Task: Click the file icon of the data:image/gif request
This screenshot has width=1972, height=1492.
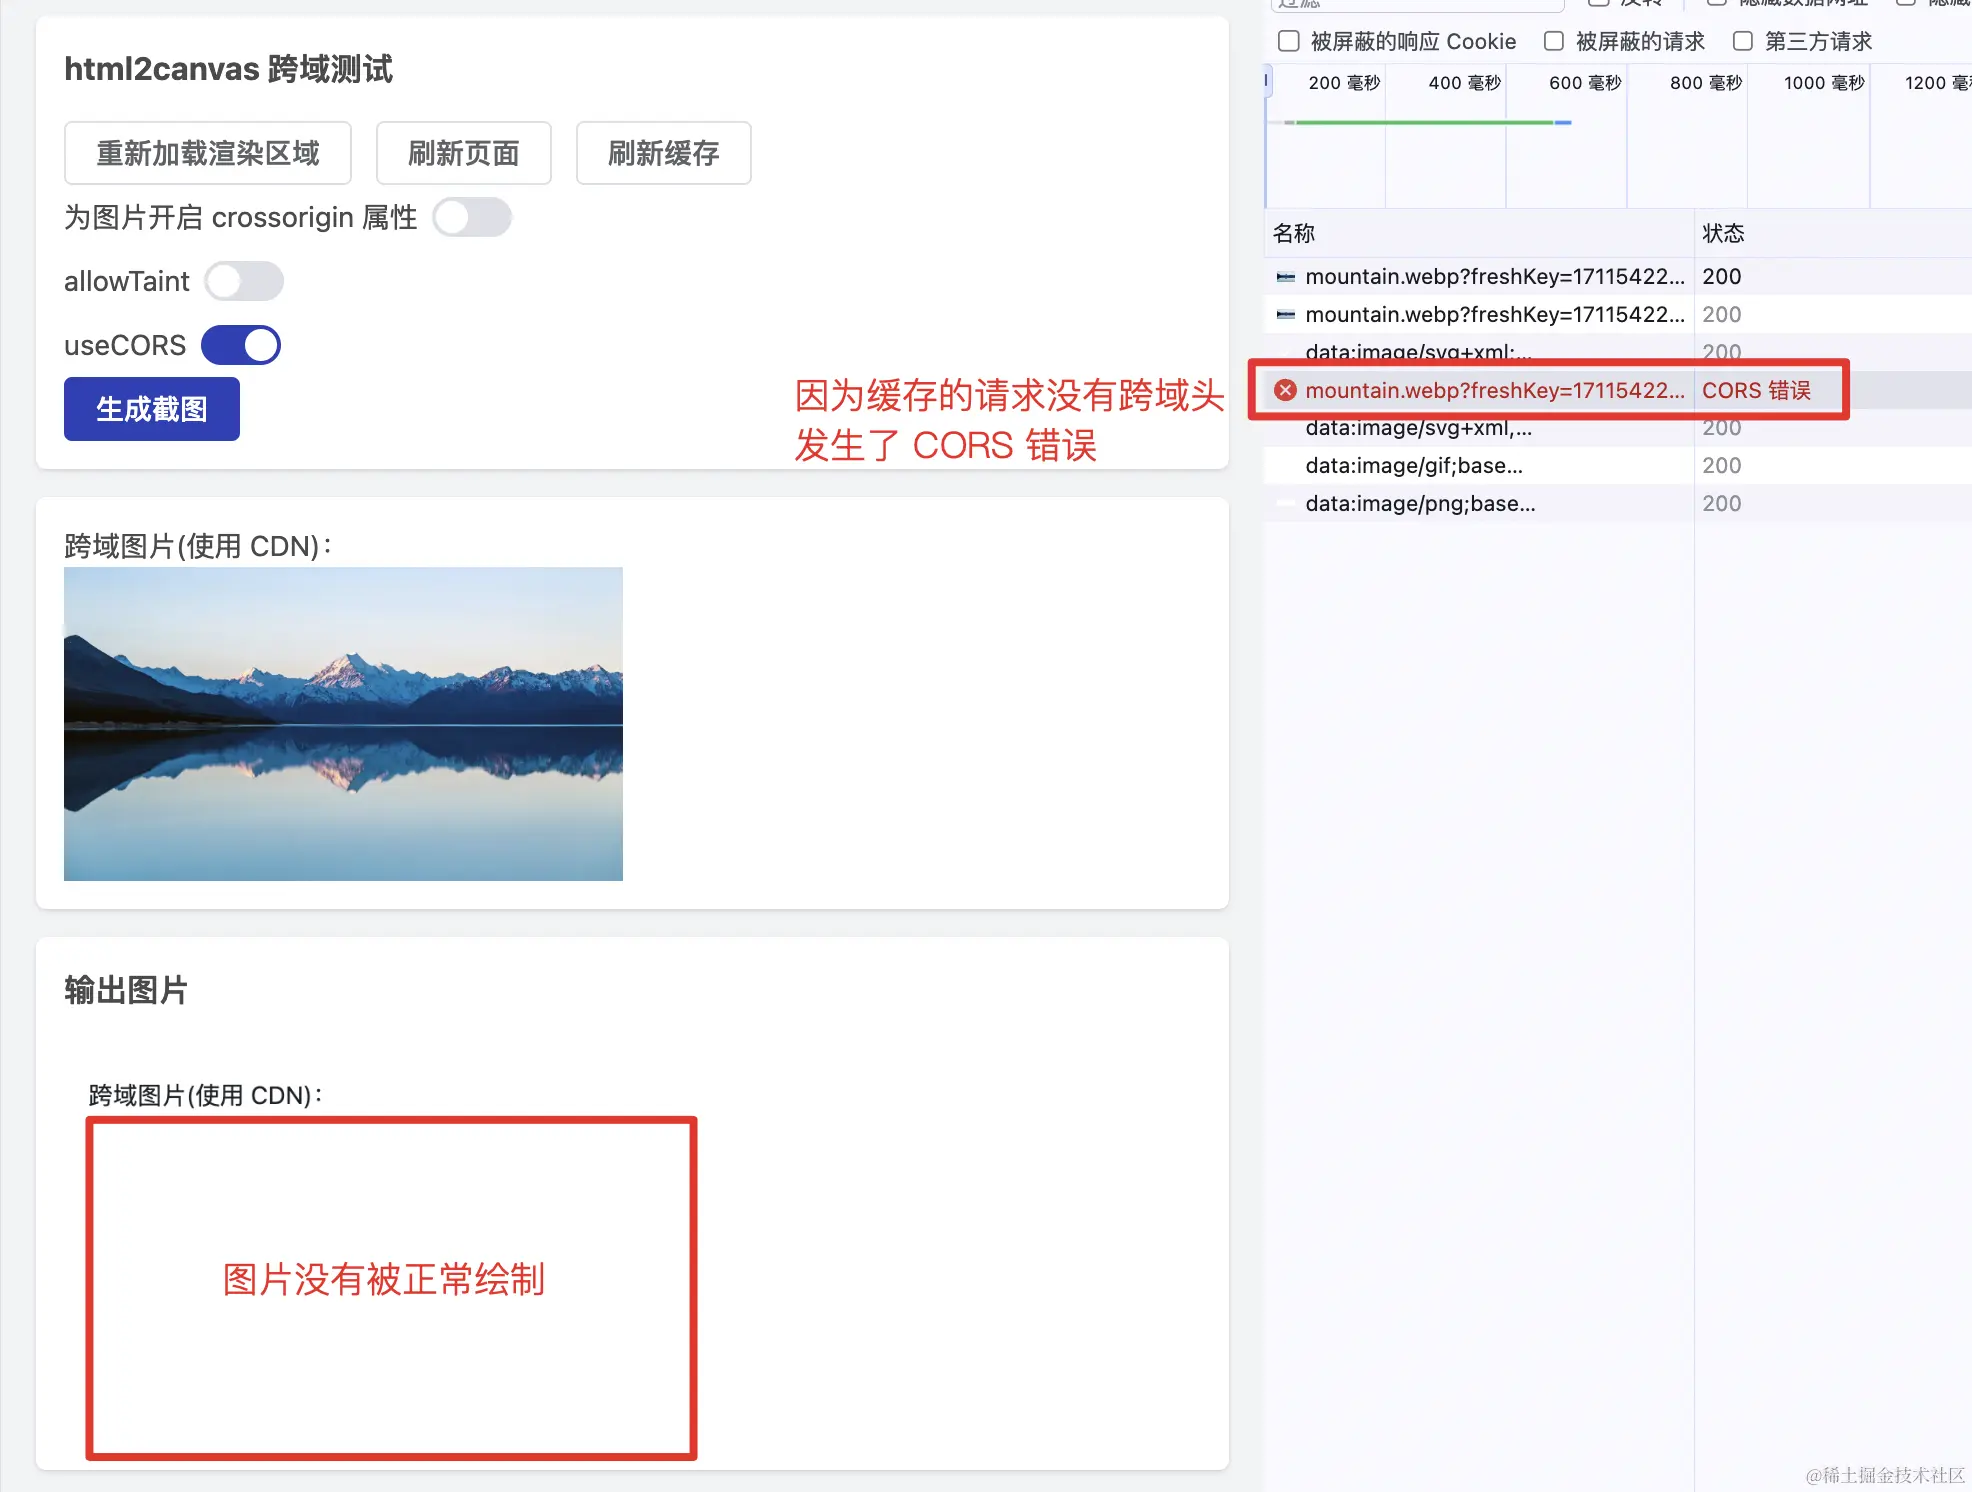Action: (1286, 466)
